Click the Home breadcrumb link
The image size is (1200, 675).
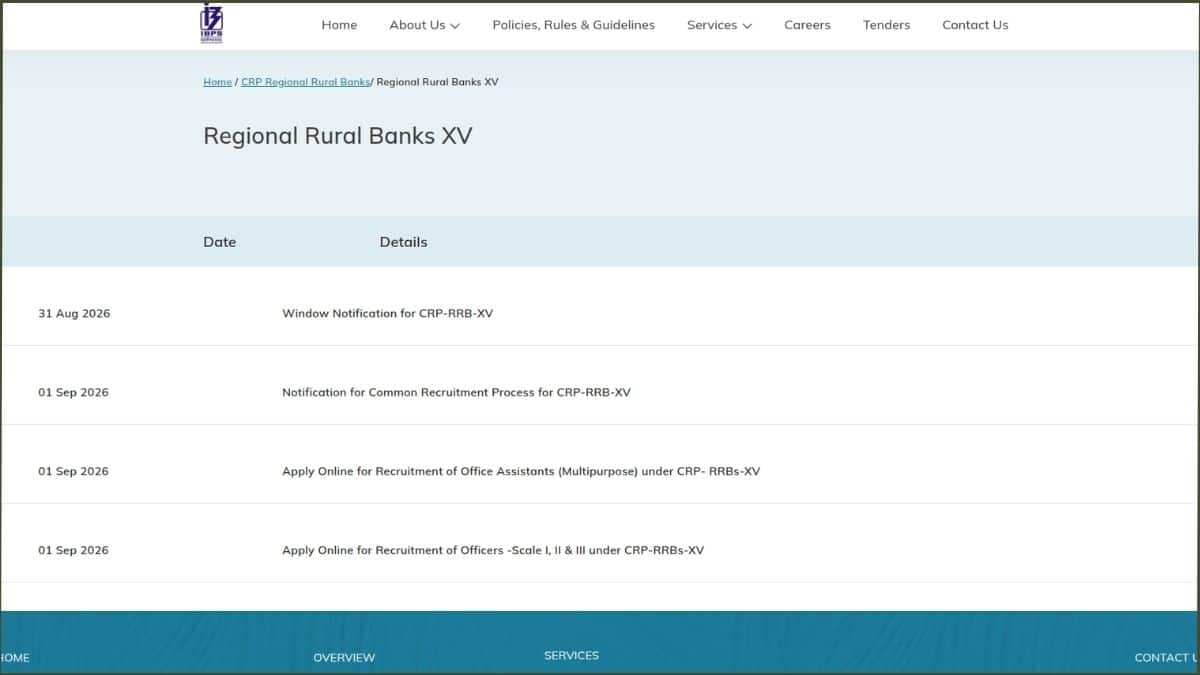[x=218, y=82]
